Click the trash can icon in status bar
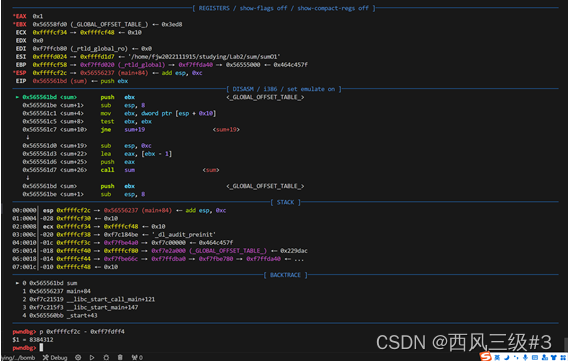This screenshot has height=362, width=568. (x=120, y=358)
